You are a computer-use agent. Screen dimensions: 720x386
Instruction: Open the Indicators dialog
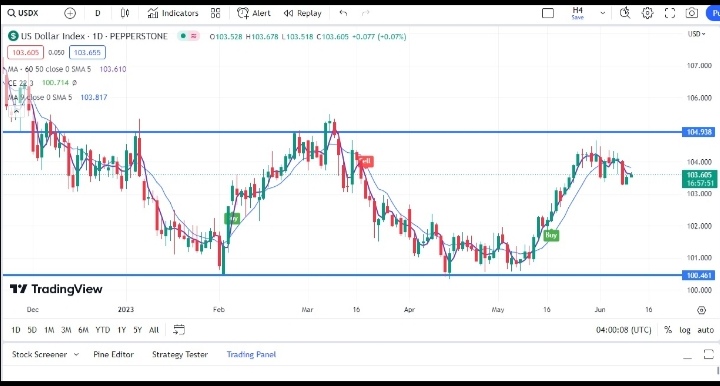click(173, 13)
